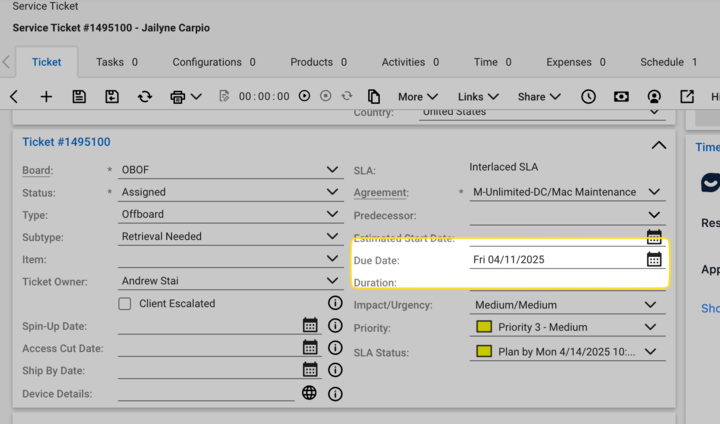Click the clock history icon
Image resolution: width=720 pixels, height=424 pixels.
(588, 96)
